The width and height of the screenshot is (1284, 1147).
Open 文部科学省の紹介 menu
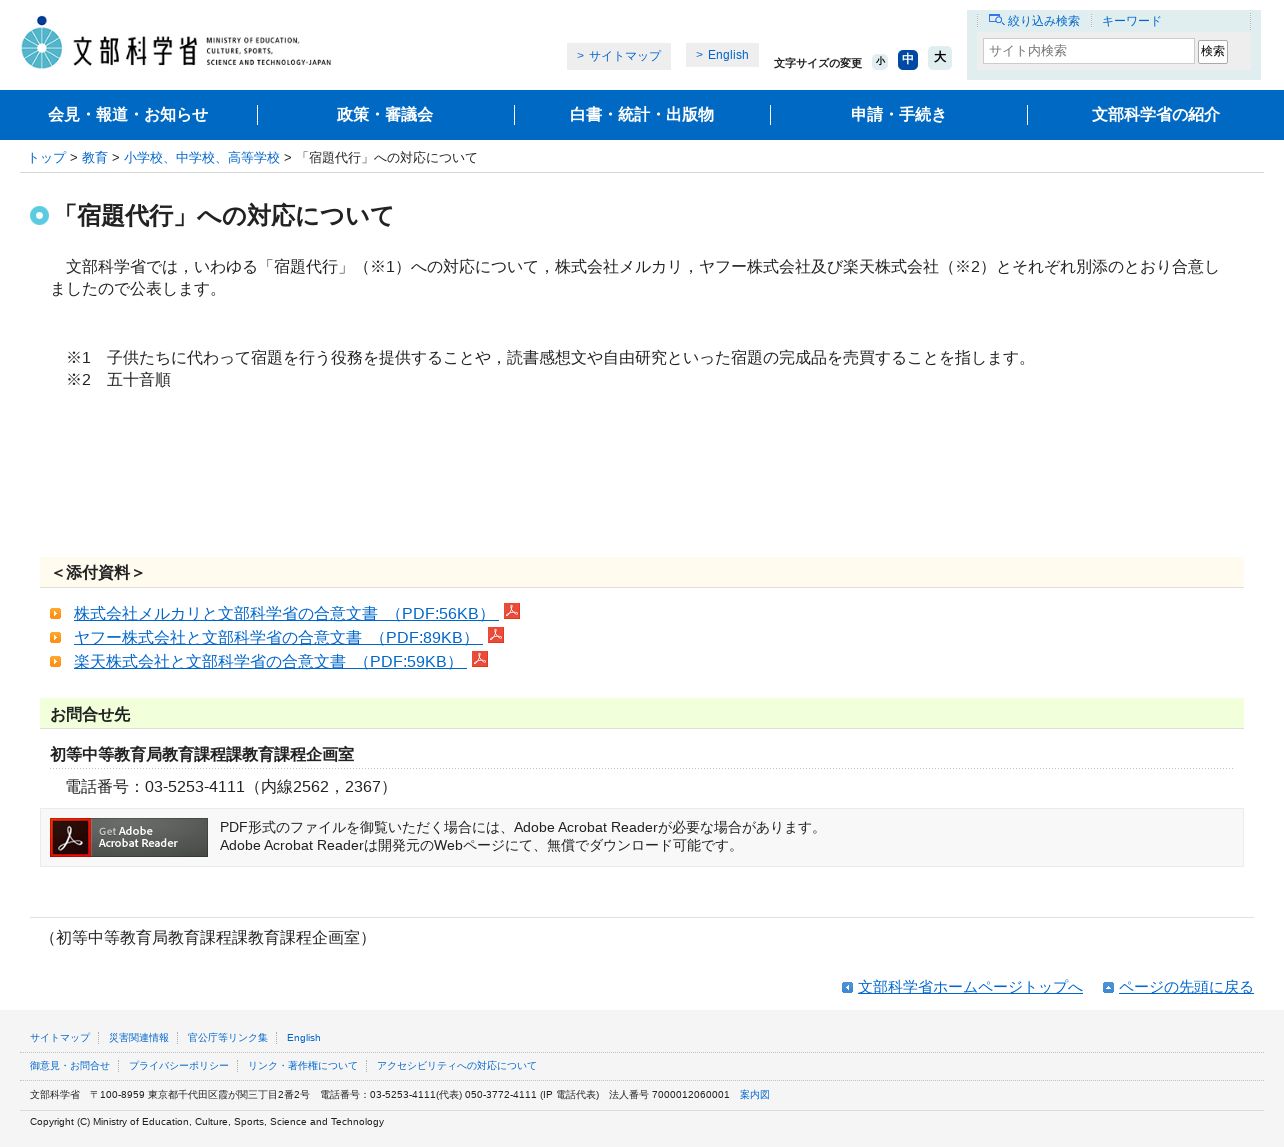pyautogui.click(x=1156, y=115)
